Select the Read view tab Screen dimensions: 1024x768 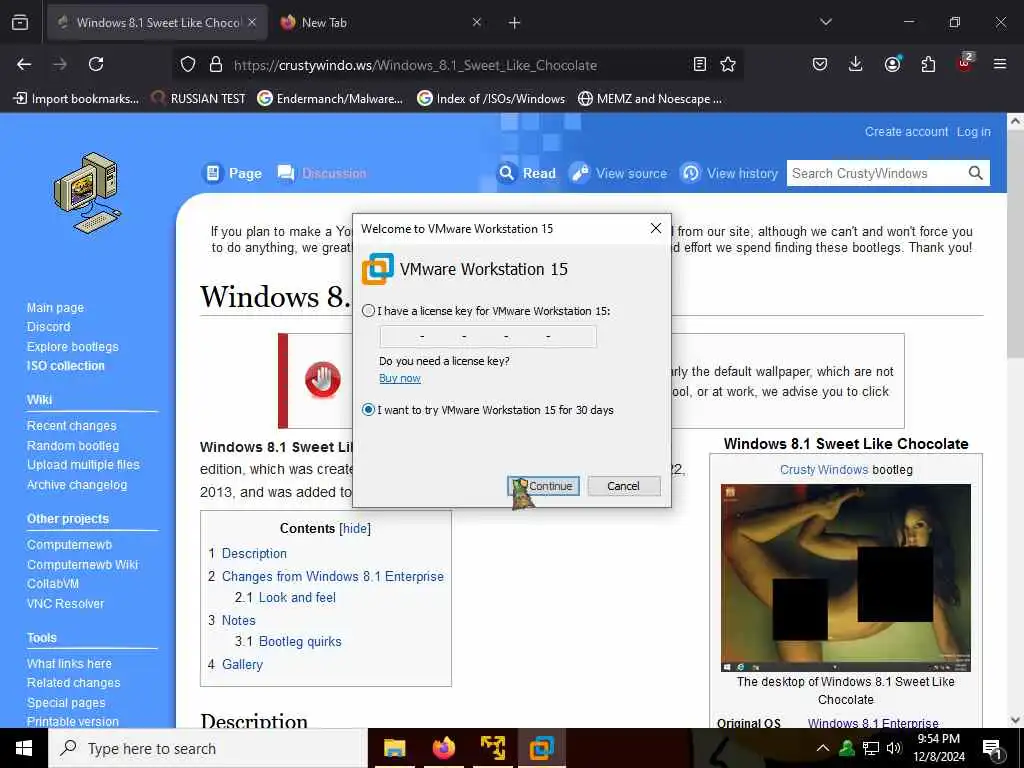click(527, 173)
